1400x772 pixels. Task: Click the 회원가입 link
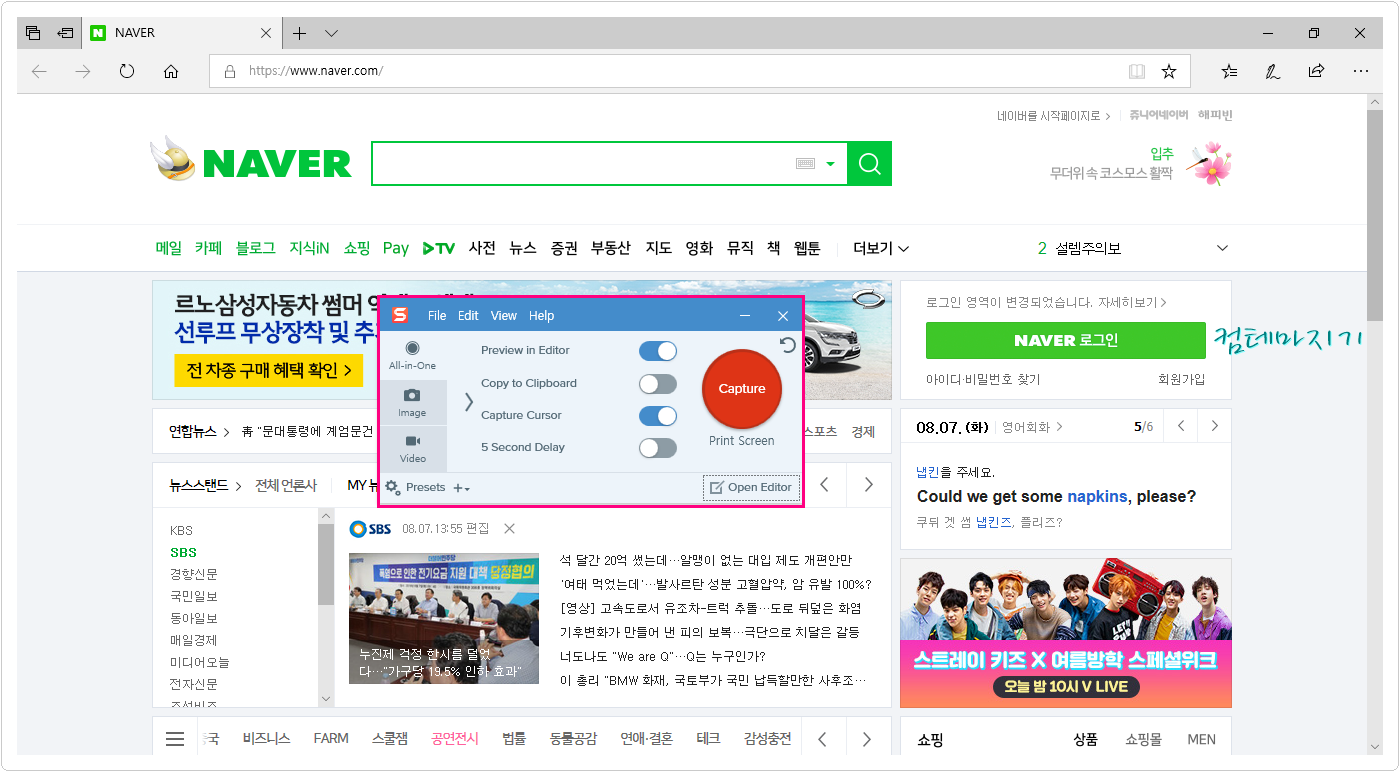tap(1181, 380)
